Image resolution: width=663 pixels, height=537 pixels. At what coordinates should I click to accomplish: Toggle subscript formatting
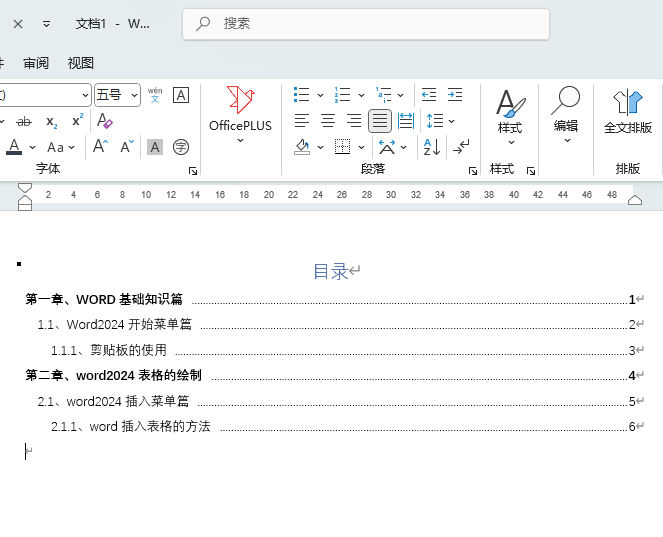[52, 122]
